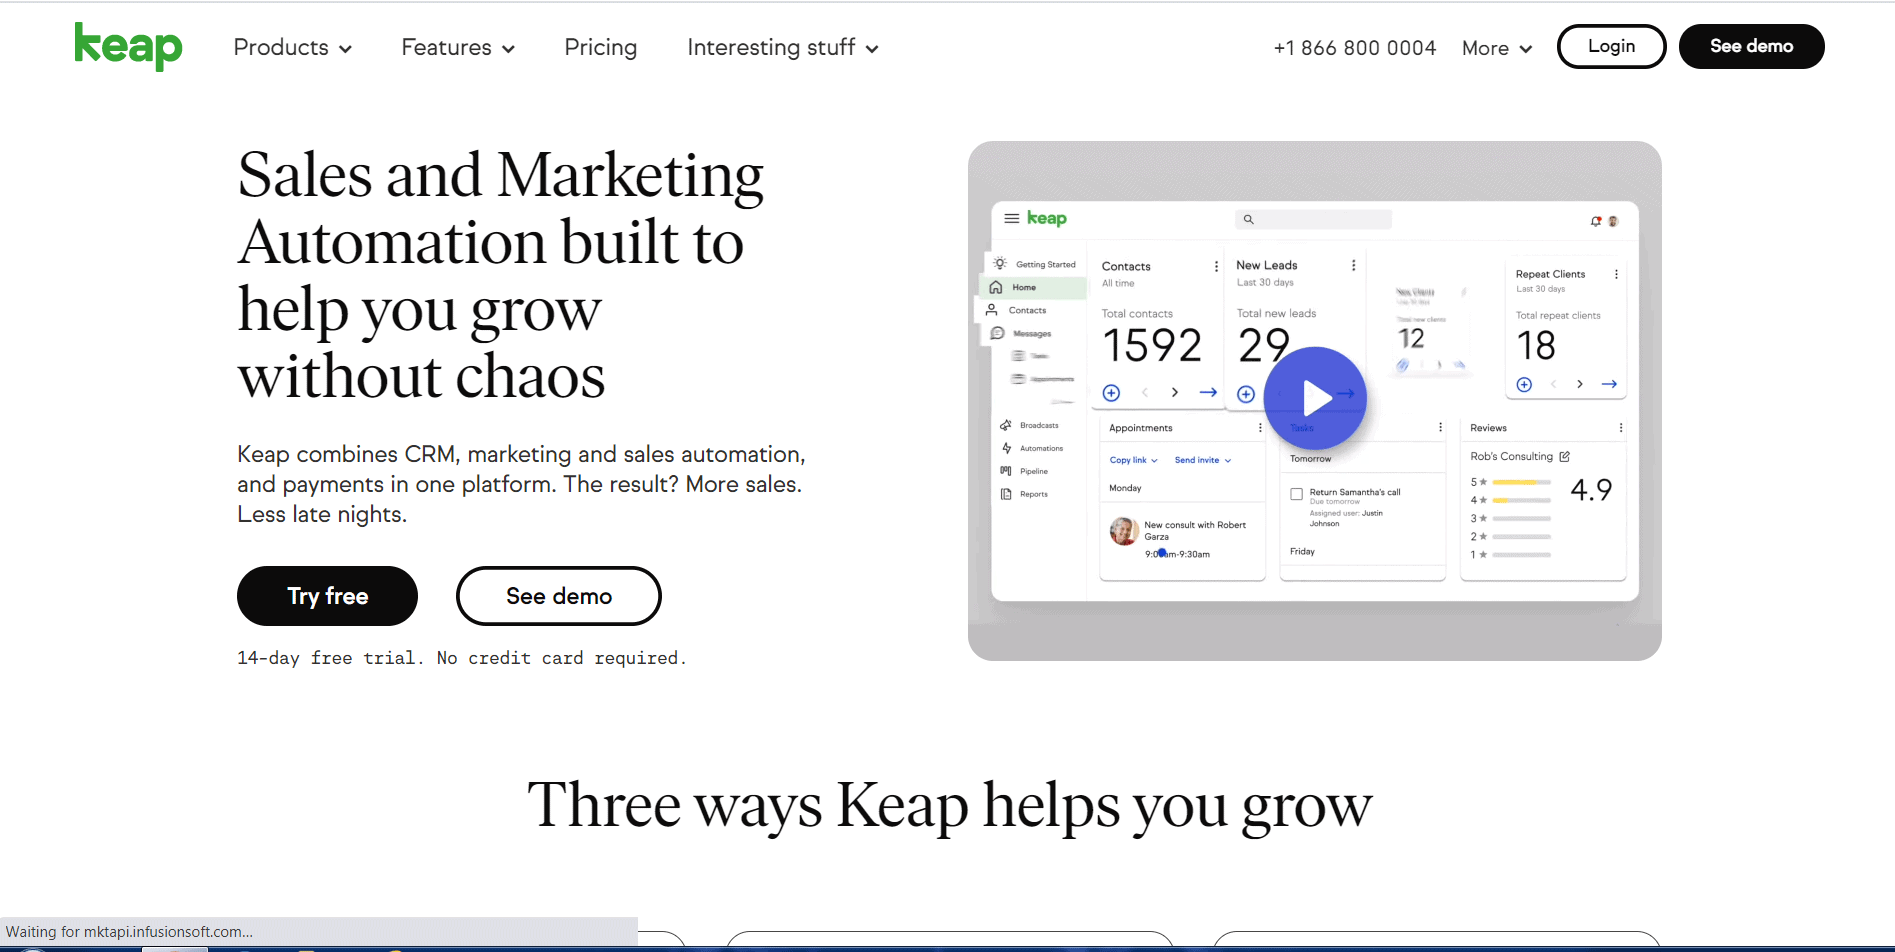Click the Pipeline icon in preview sidebar

tap(1006, 471)
